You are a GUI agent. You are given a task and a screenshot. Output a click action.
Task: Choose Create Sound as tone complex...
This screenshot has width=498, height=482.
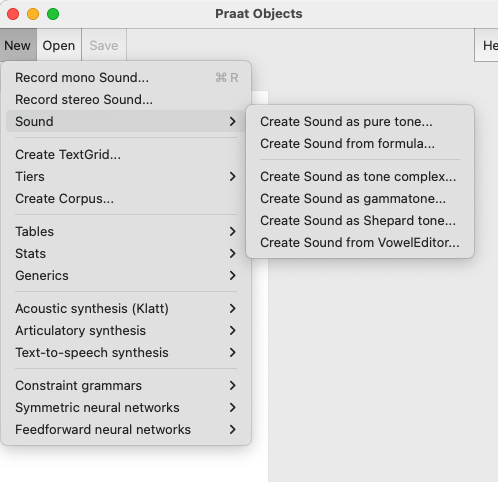(360, 177)
